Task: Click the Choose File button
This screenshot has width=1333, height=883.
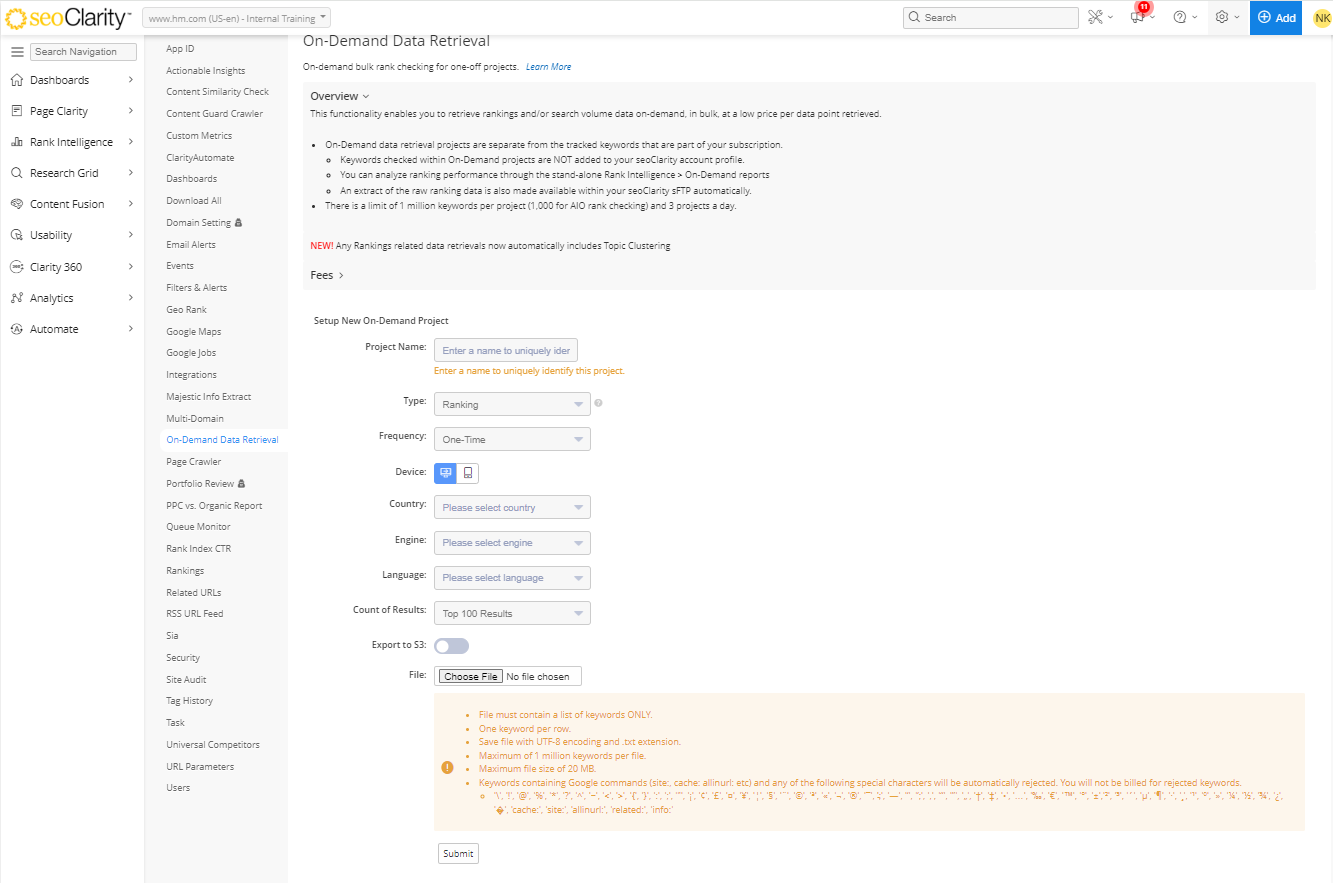Action: click(x=470, y=677)
